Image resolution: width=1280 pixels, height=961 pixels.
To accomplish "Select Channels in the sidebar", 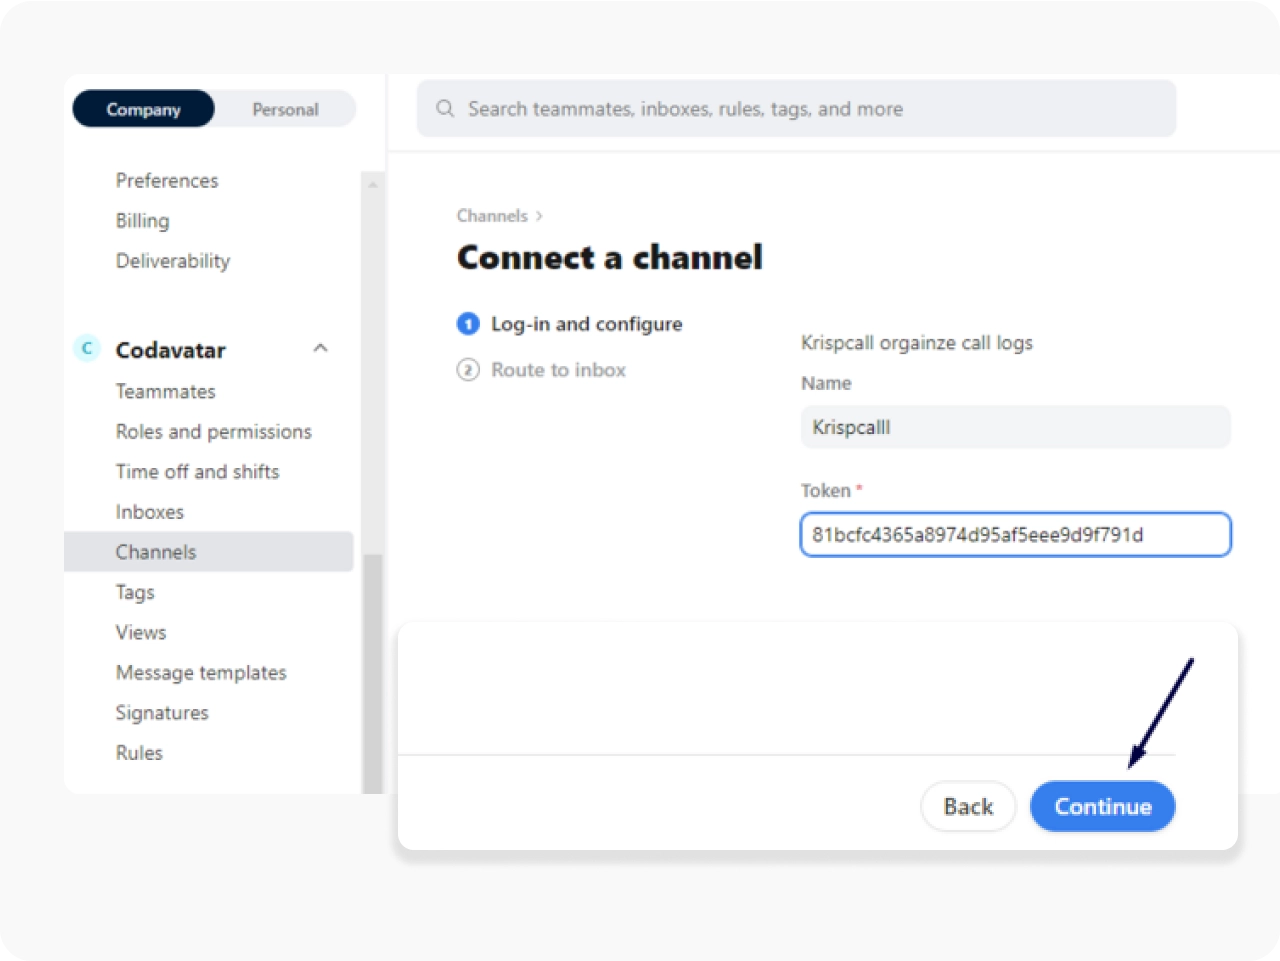I will pyautogui.click(x=209, y=552).
